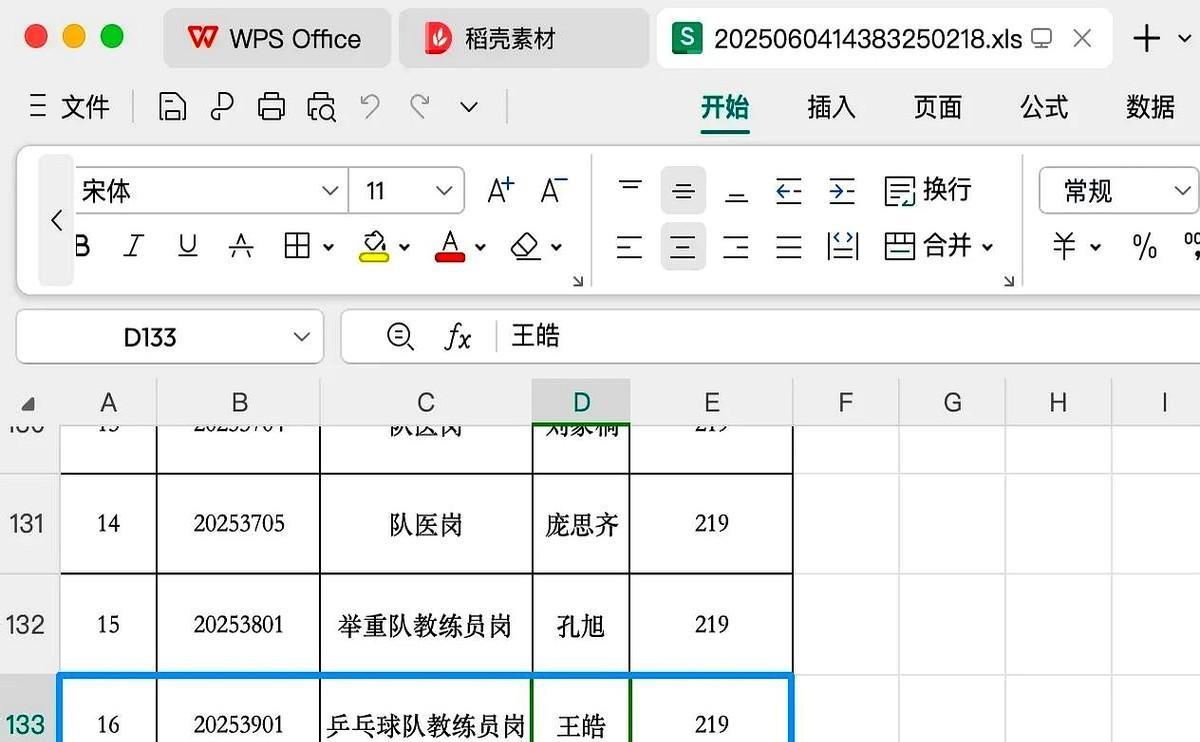Switch to the 开始 ribbon tab
The width and height of the screenshot is (1200, 742).
point(725,107)
